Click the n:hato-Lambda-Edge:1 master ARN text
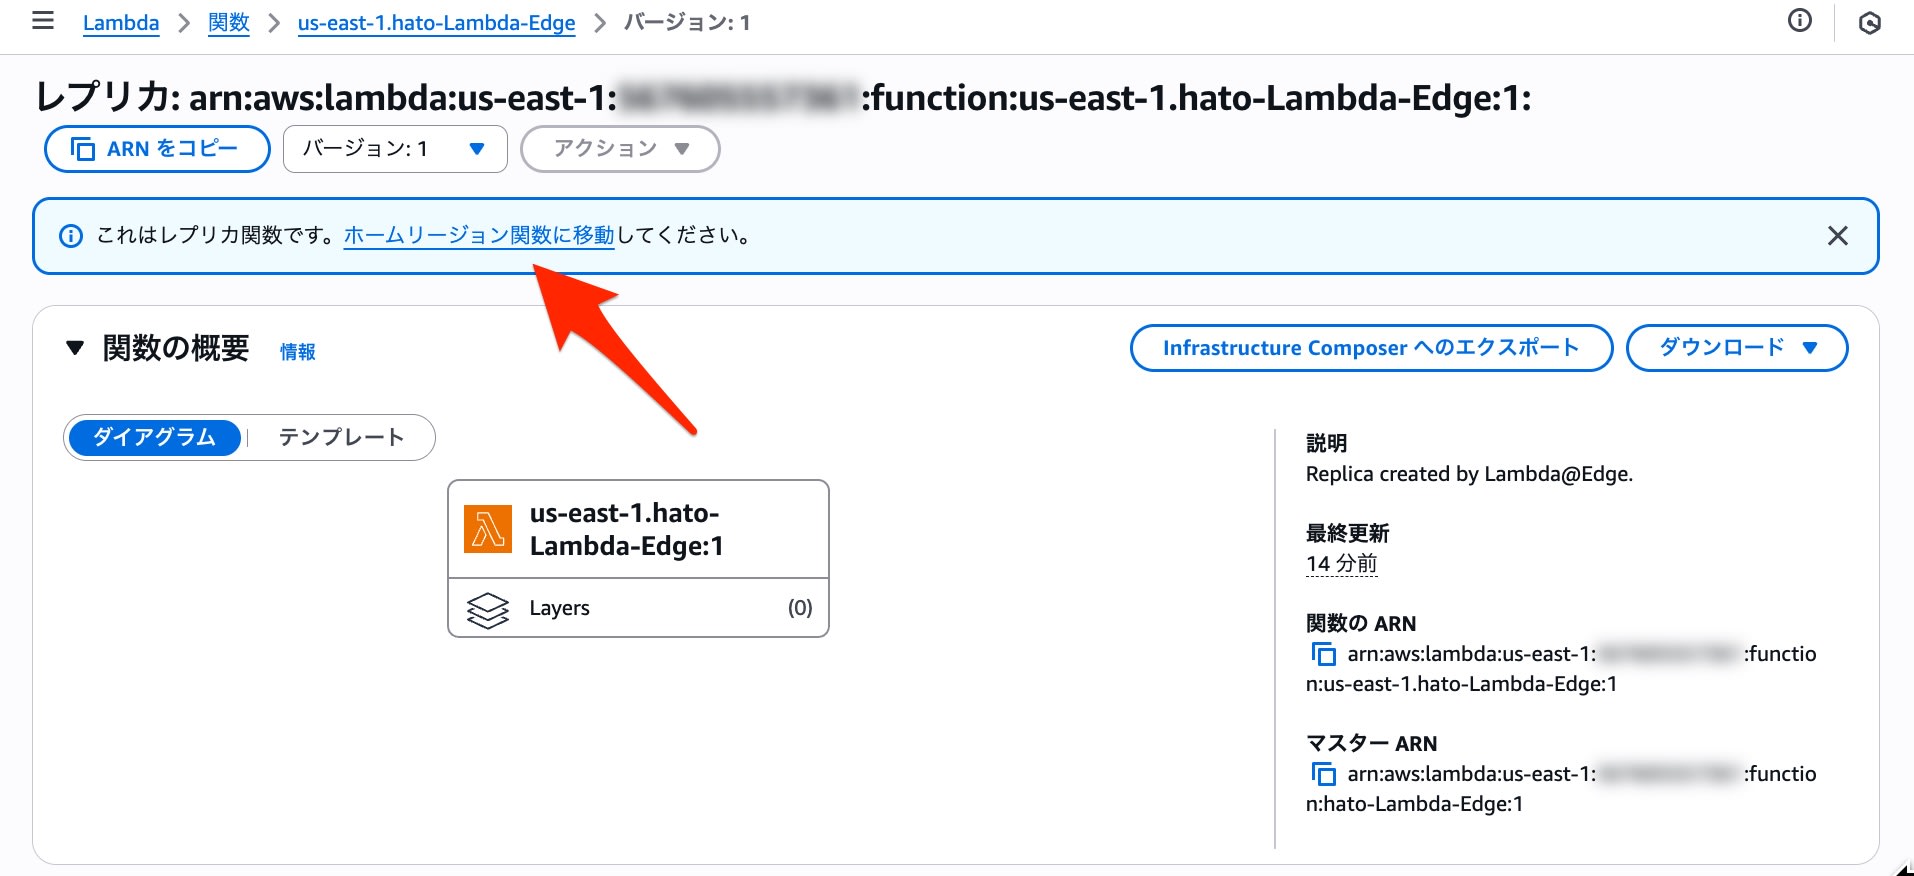The width and height of the screenshot is (1914, 876). [1415, 804]
